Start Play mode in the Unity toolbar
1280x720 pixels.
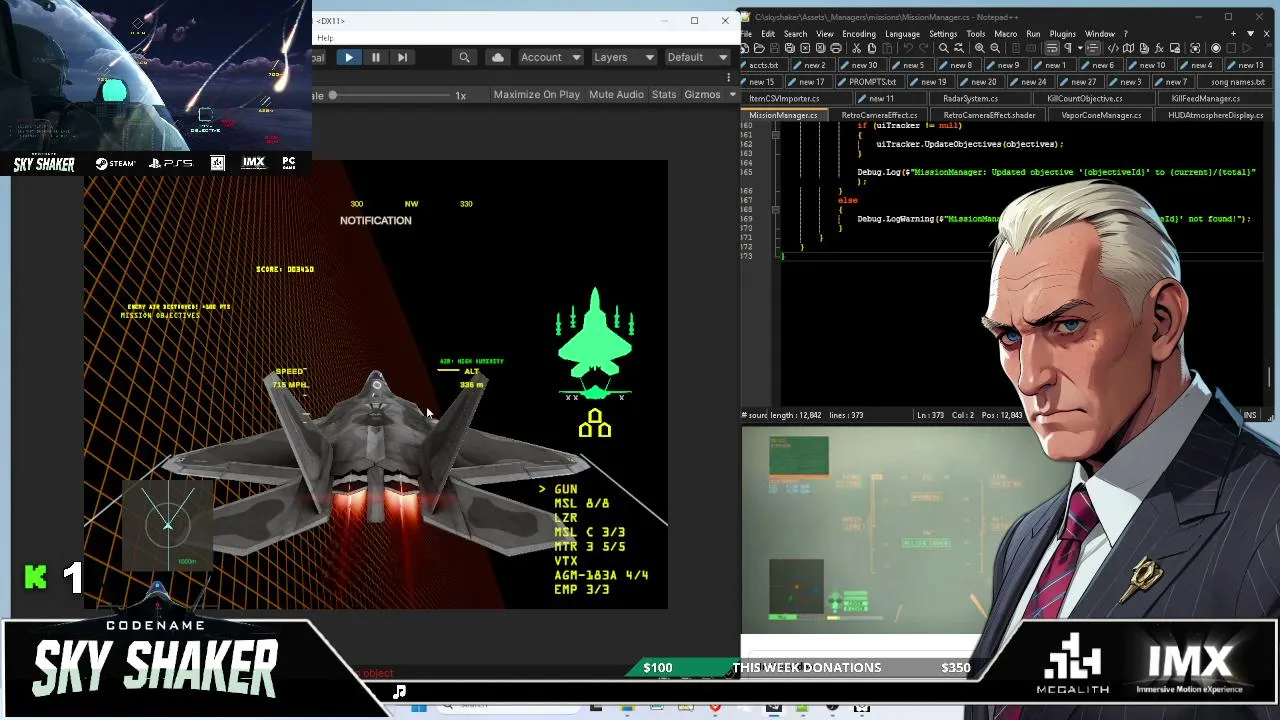(348, 58)
